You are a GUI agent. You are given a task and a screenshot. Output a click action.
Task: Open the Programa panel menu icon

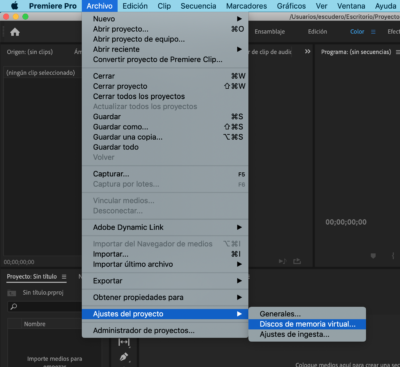coord(398,52)
